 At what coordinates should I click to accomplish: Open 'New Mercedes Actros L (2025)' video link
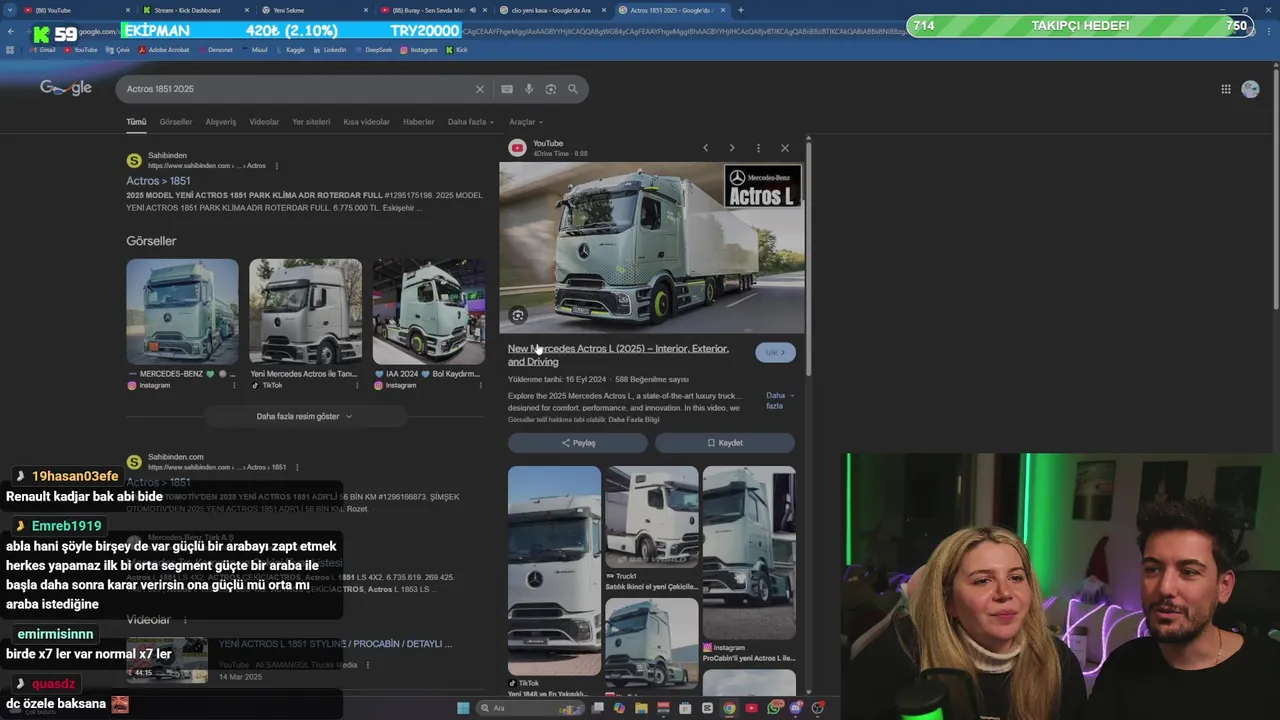(x=618, y=355)
